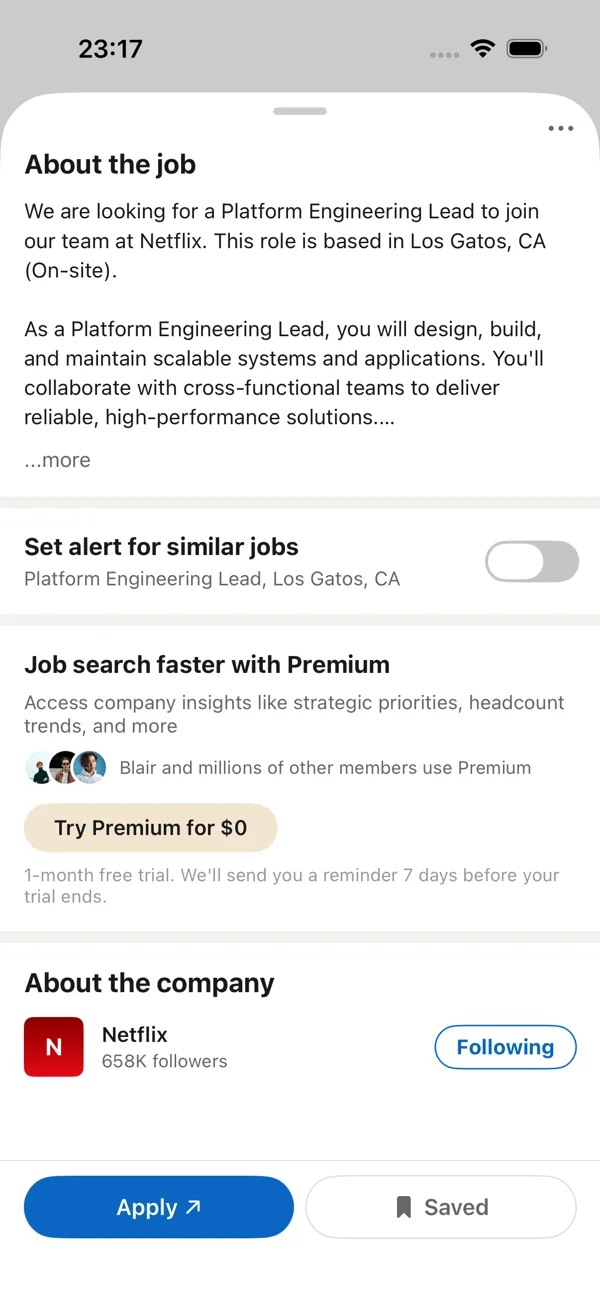Image resolution: width=600 pixels, height=1304 pixels.
Task: Unfollow Netflix via the Following button
Action: [505, 1047]
